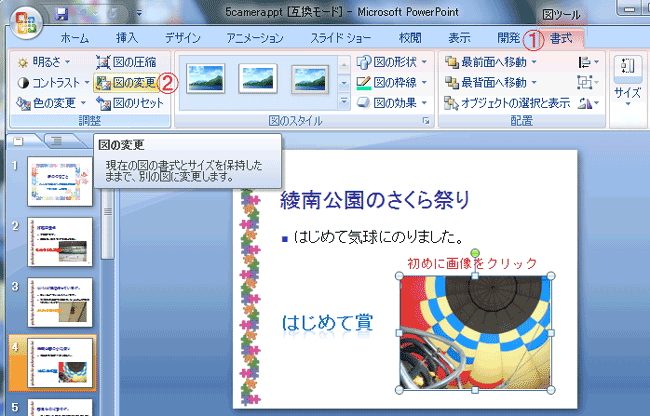Image resolution: width=650 pixels, height=416 pixels.
Task: Open the 図の効果 picture effects menu
Action: [x=392, y=103]
